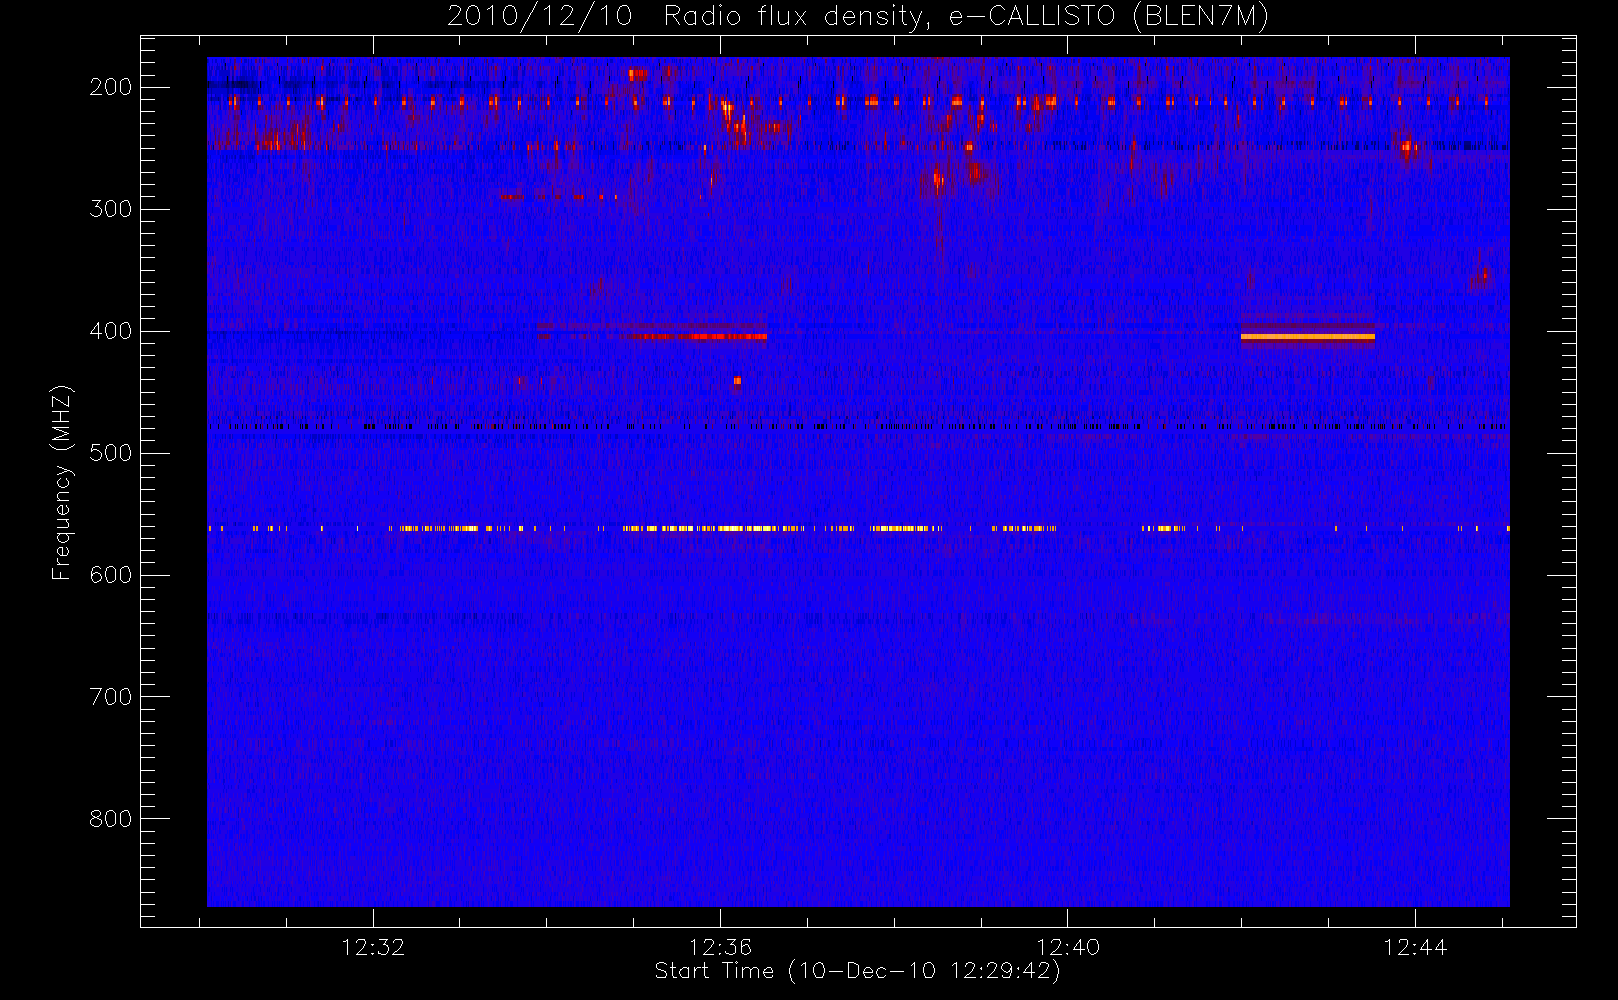
Task: Click the 12:44 time tick label
Action: click(1415, 947)
